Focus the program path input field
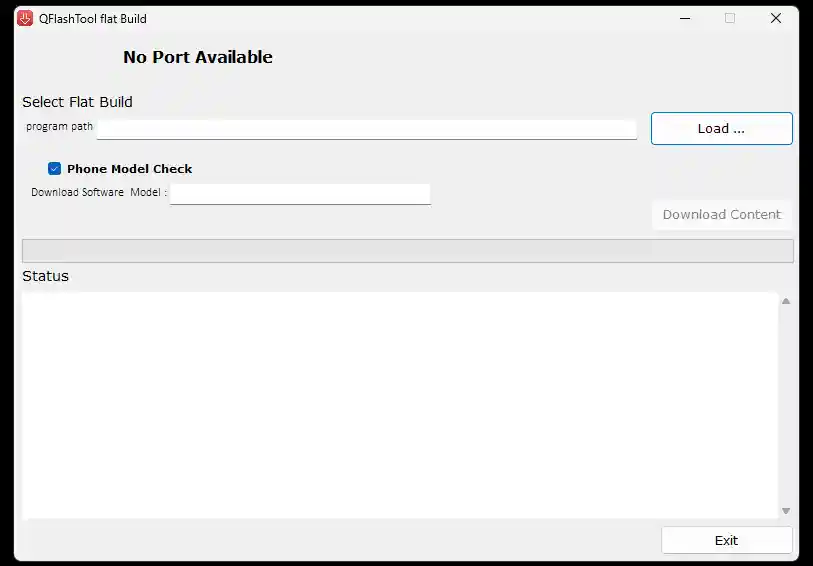813x566 pixels. 367,129
